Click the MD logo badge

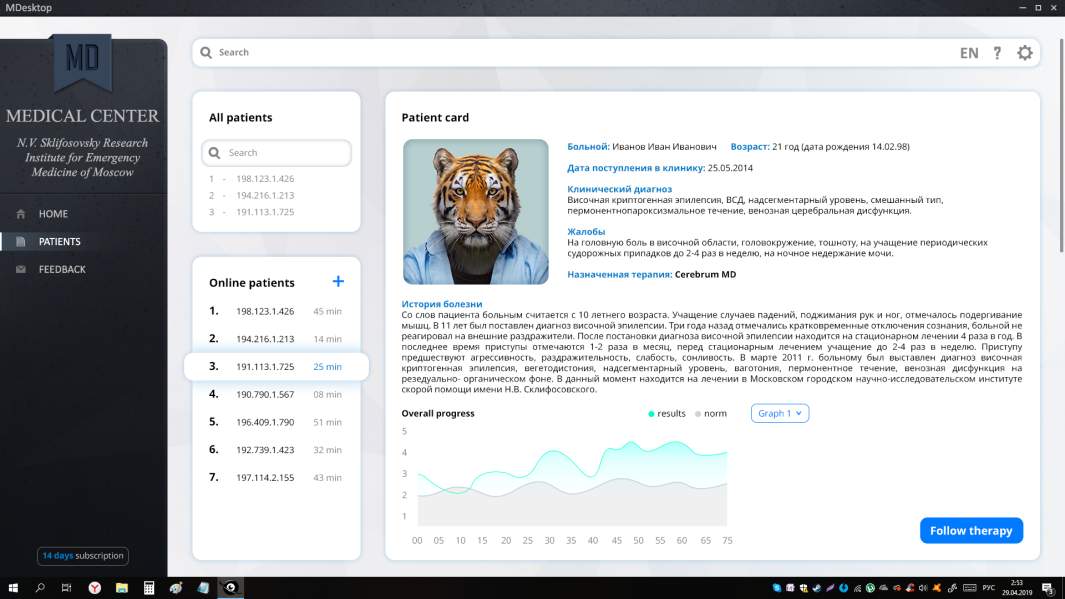click(82, 60)
